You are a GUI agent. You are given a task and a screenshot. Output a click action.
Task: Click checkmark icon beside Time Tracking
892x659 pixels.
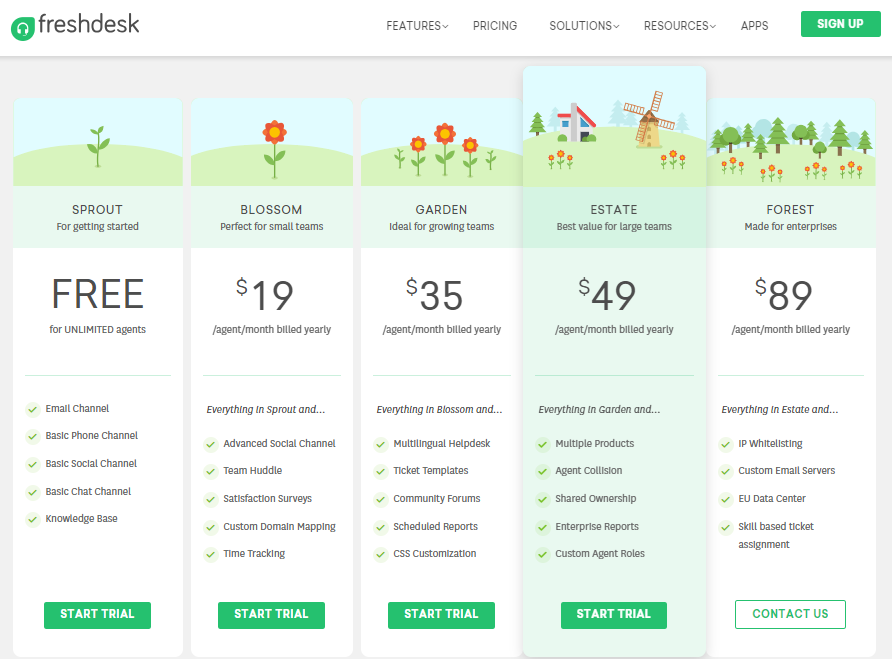[210, 554]
